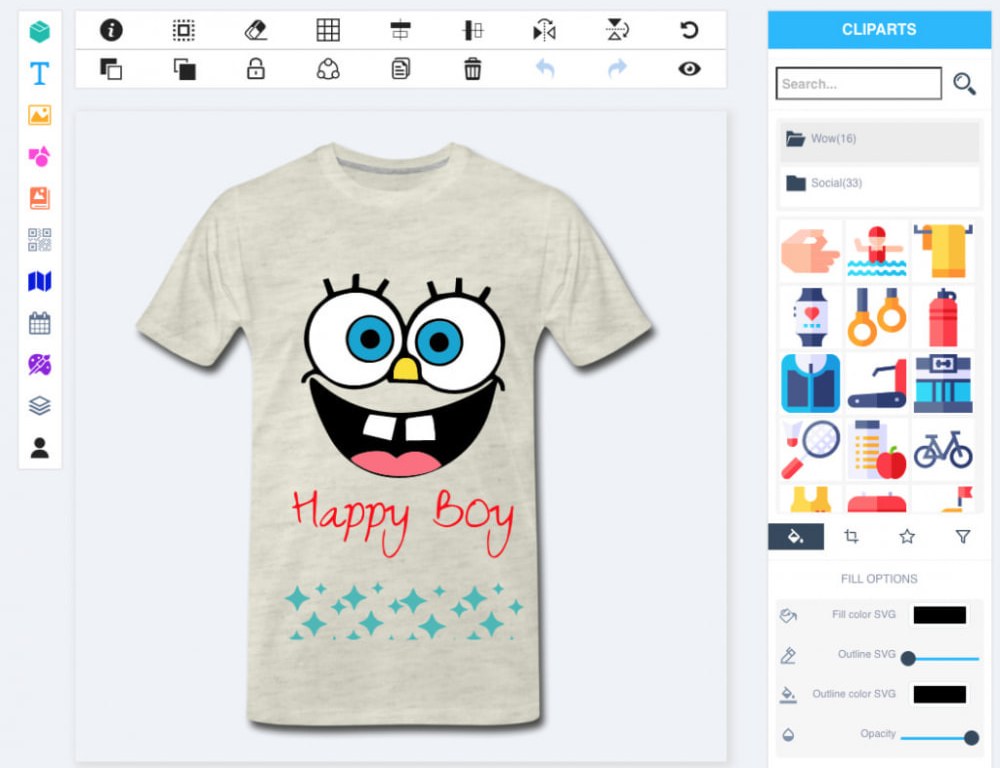1000x768 pixels.
Task: Select the yellow towel clipart
Action: (943, 251)
